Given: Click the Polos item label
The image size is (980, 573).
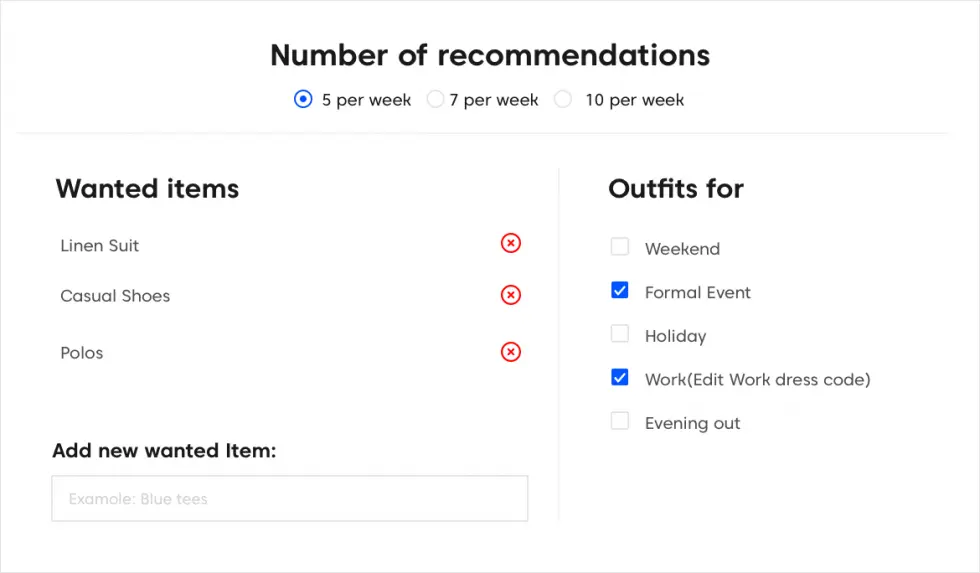Looking at the screenshot, I should (82, 353).
